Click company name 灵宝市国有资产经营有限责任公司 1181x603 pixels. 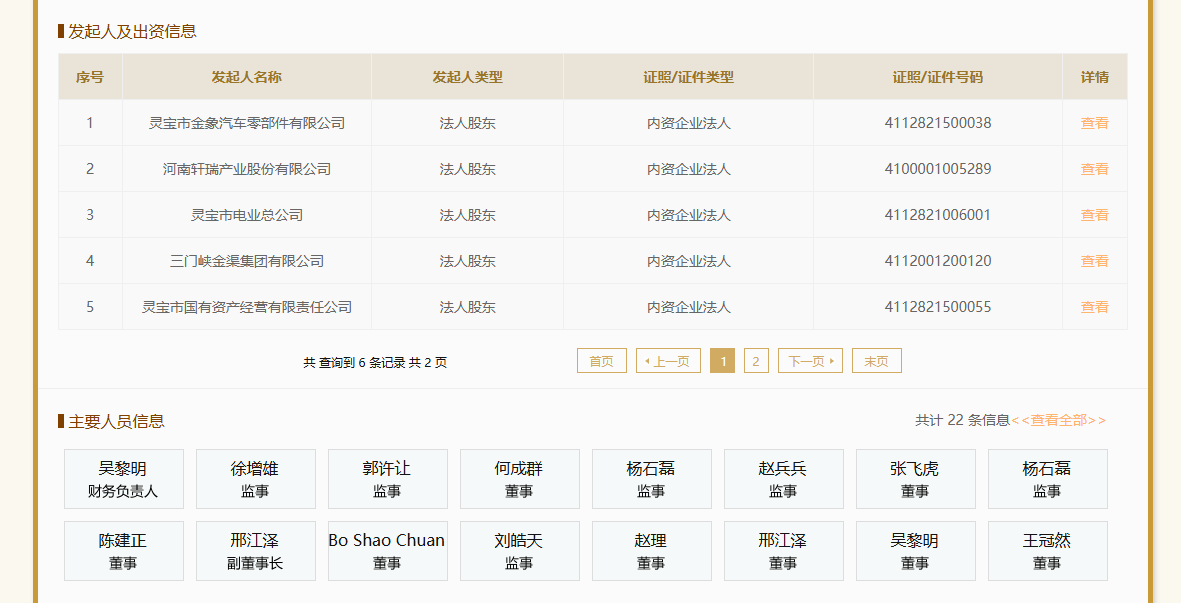(x=247, y=306)
